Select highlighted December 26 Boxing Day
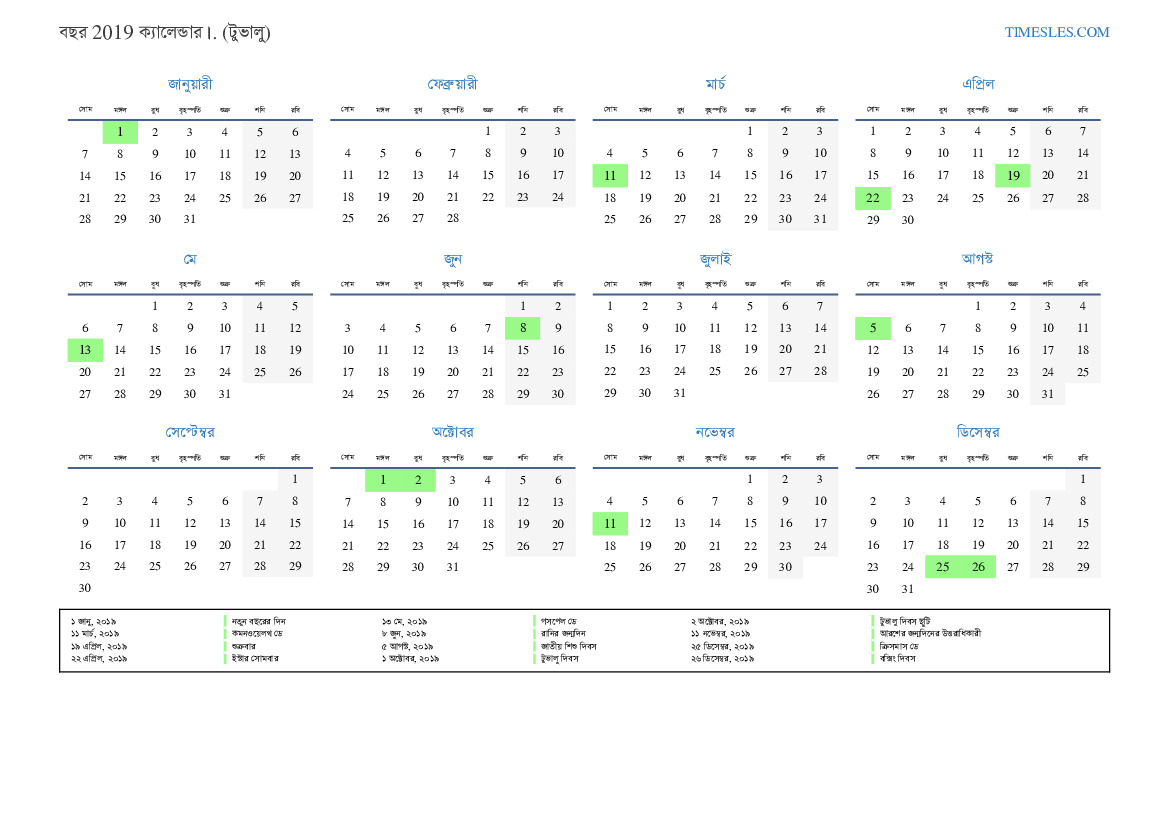 [x=978, y=567]
